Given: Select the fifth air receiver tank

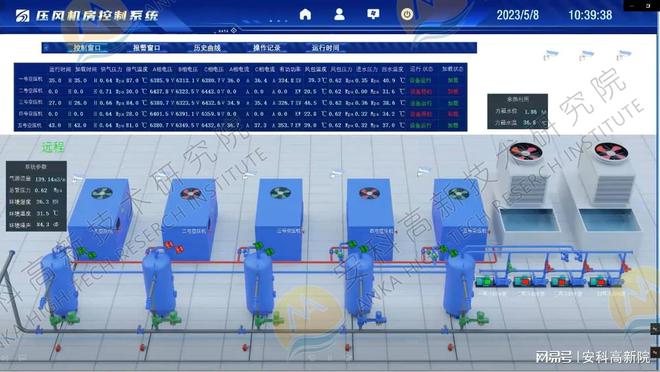Looking at the screenshot, I should coord(460,285).
